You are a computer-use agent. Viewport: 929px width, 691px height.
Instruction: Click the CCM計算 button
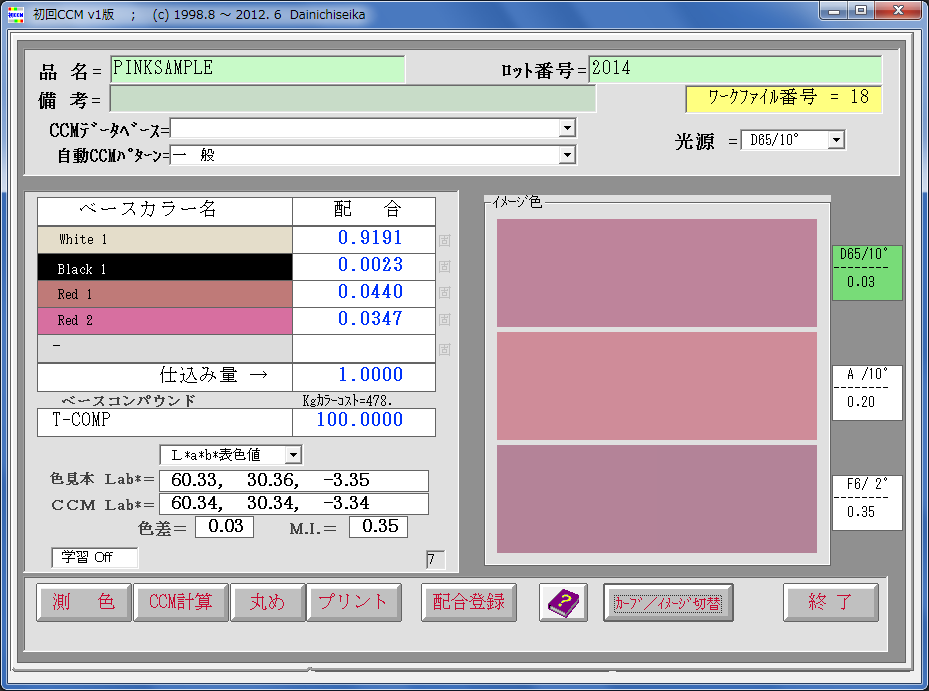(181, 603)
